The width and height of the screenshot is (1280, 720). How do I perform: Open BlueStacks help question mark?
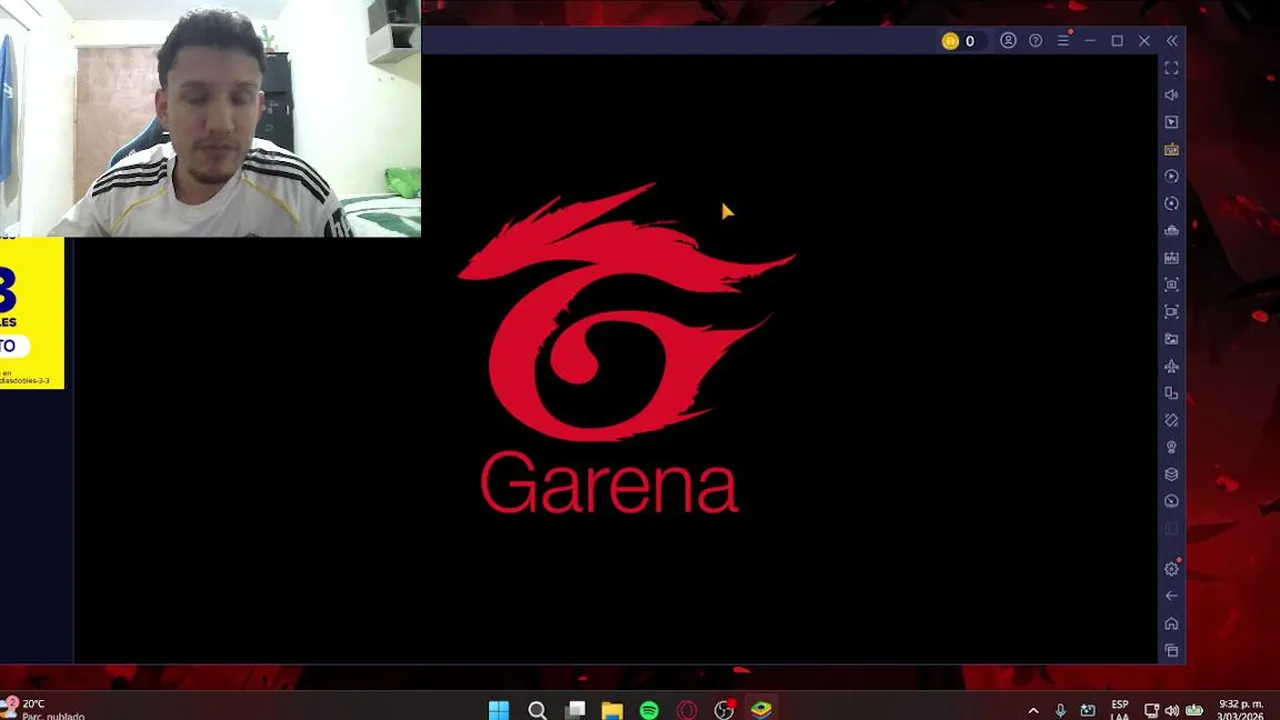[1035, 41]
